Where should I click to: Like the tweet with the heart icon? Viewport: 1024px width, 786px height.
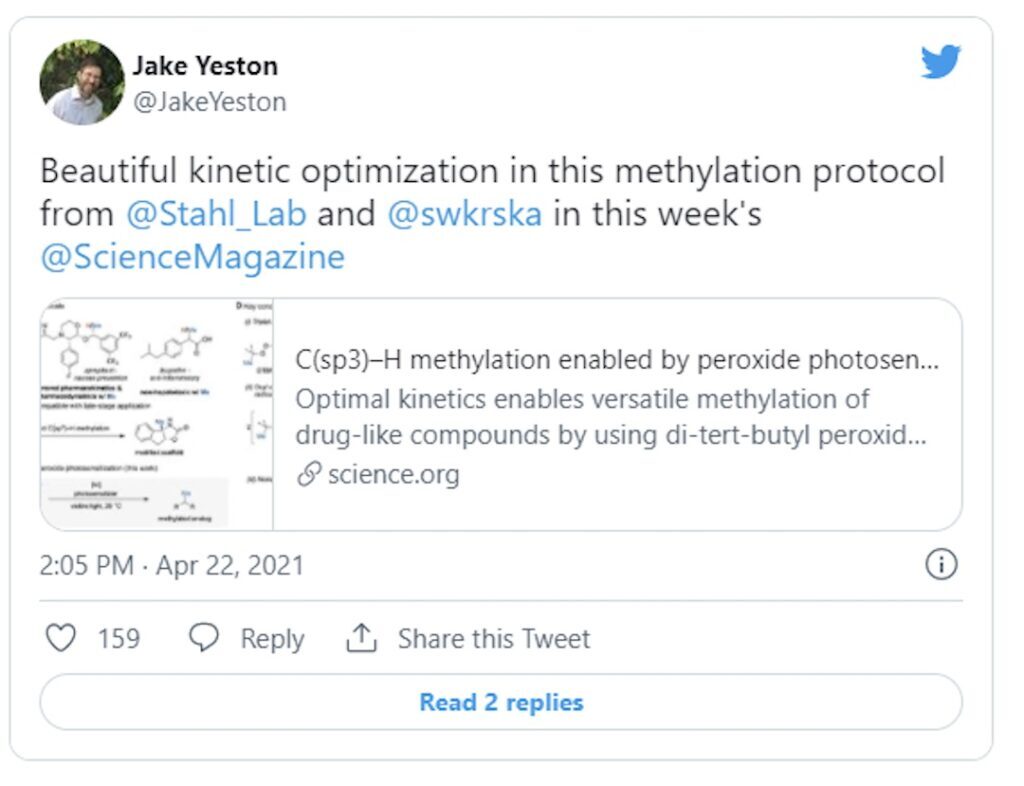pyautogui.click(x=61, y=638)
